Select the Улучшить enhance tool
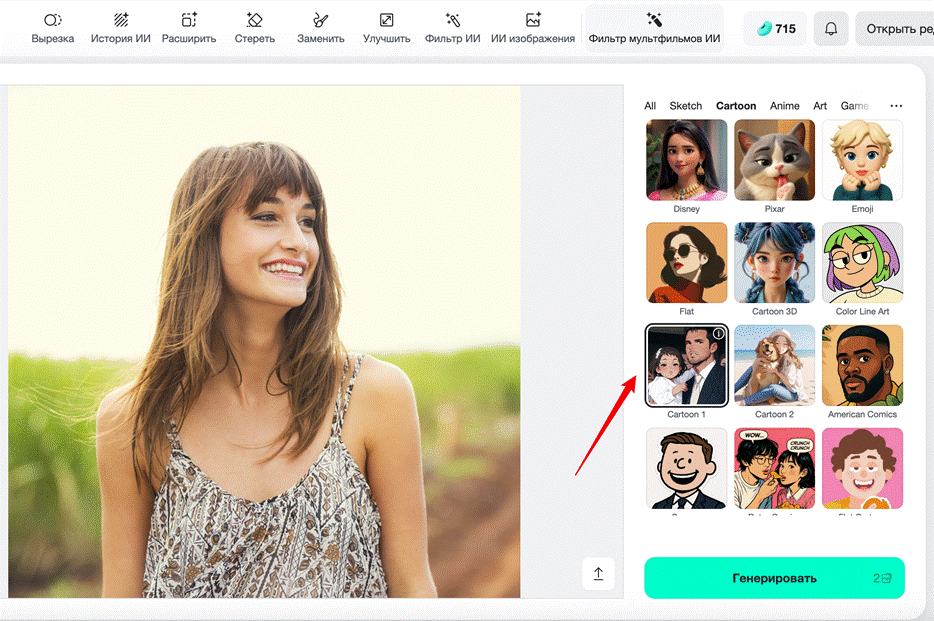Viewport: 934px width, 621px height. click(386, 28)
